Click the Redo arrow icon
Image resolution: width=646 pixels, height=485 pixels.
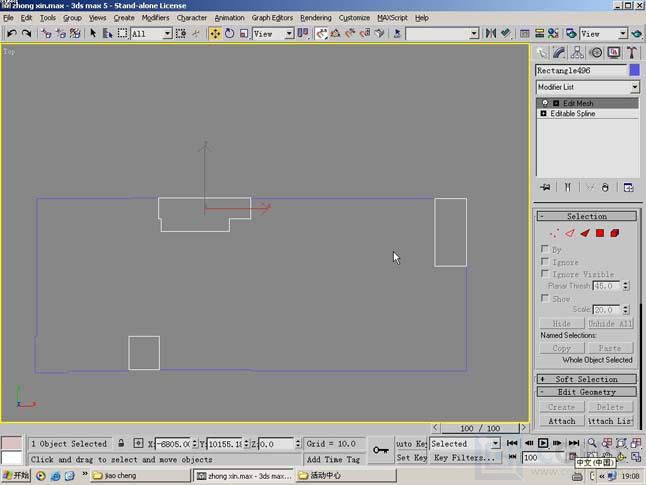[x=26, y=33]
